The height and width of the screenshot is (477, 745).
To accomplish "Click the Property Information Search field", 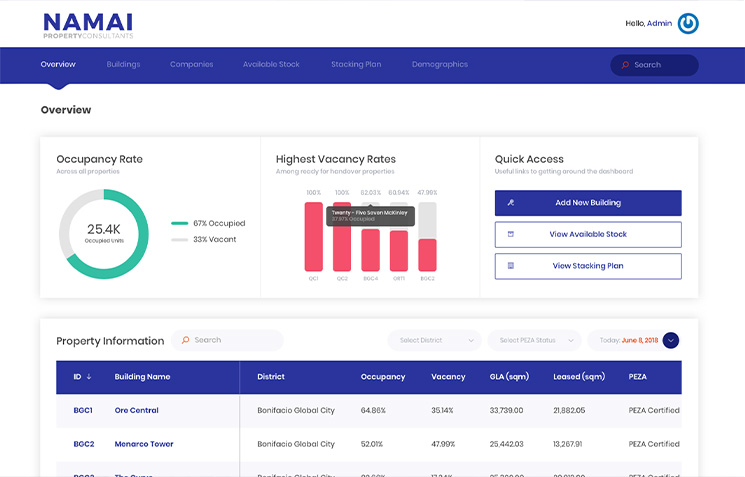I will point(227,340).
